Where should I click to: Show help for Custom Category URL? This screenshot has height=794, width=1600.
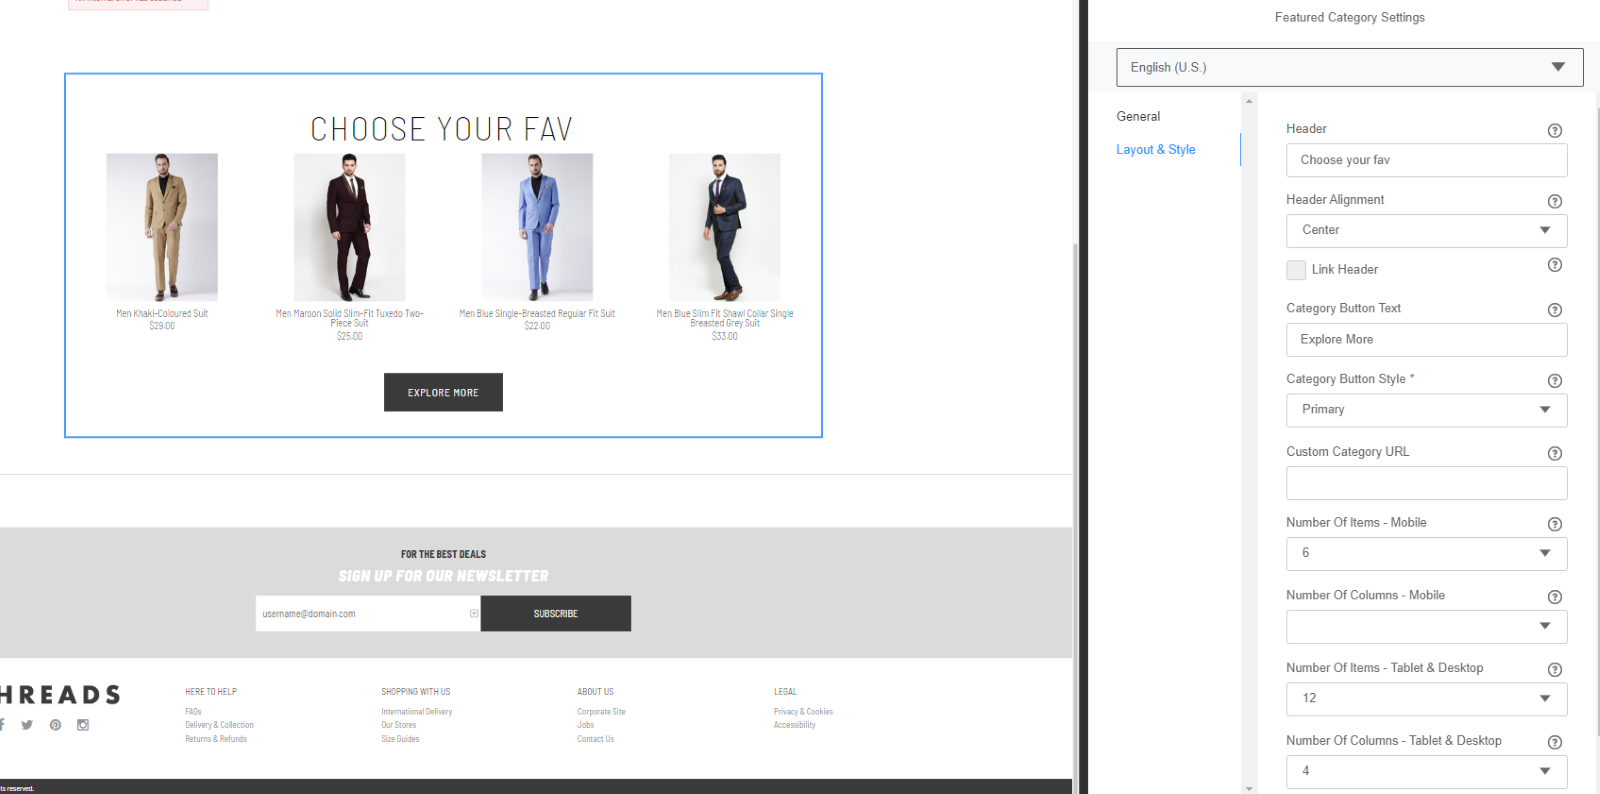coord(1554,454)
